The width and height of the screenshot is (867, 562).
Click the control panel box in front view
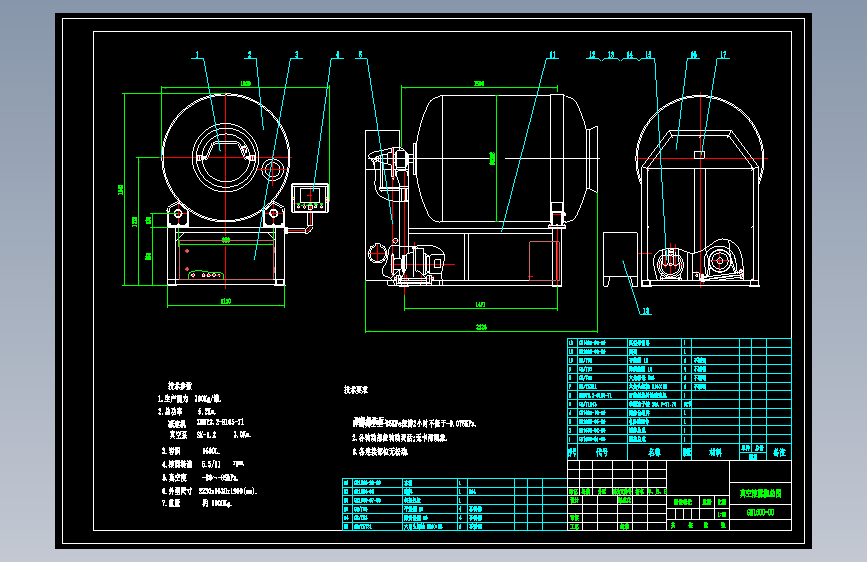point(310,197)
